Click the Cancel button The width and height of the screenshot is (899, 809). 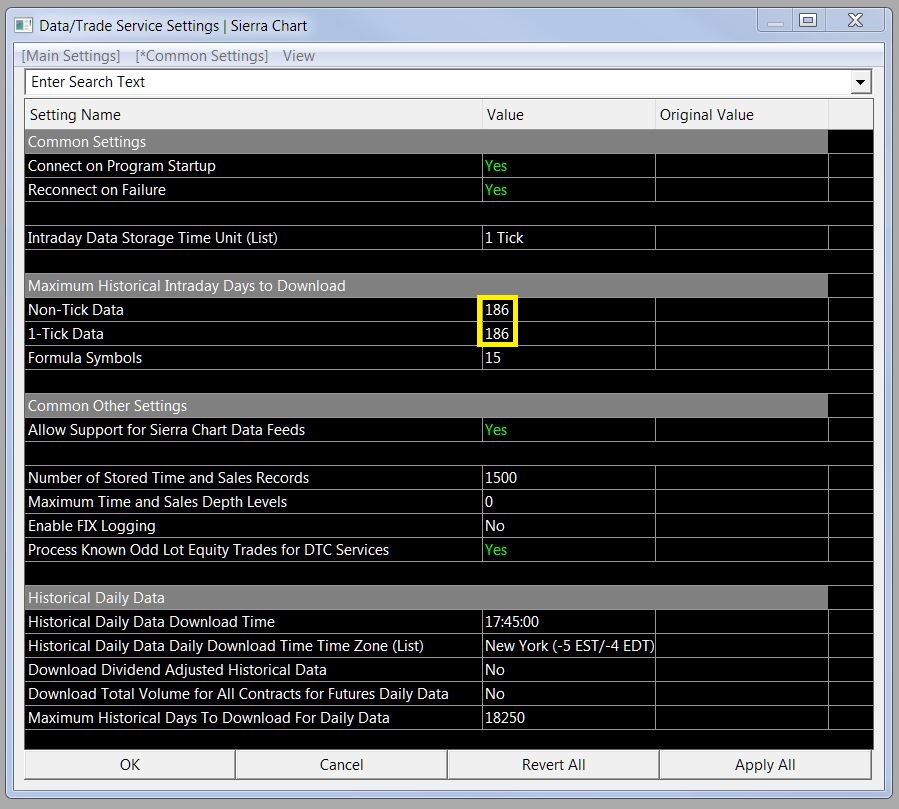click(x=341, y=764)
